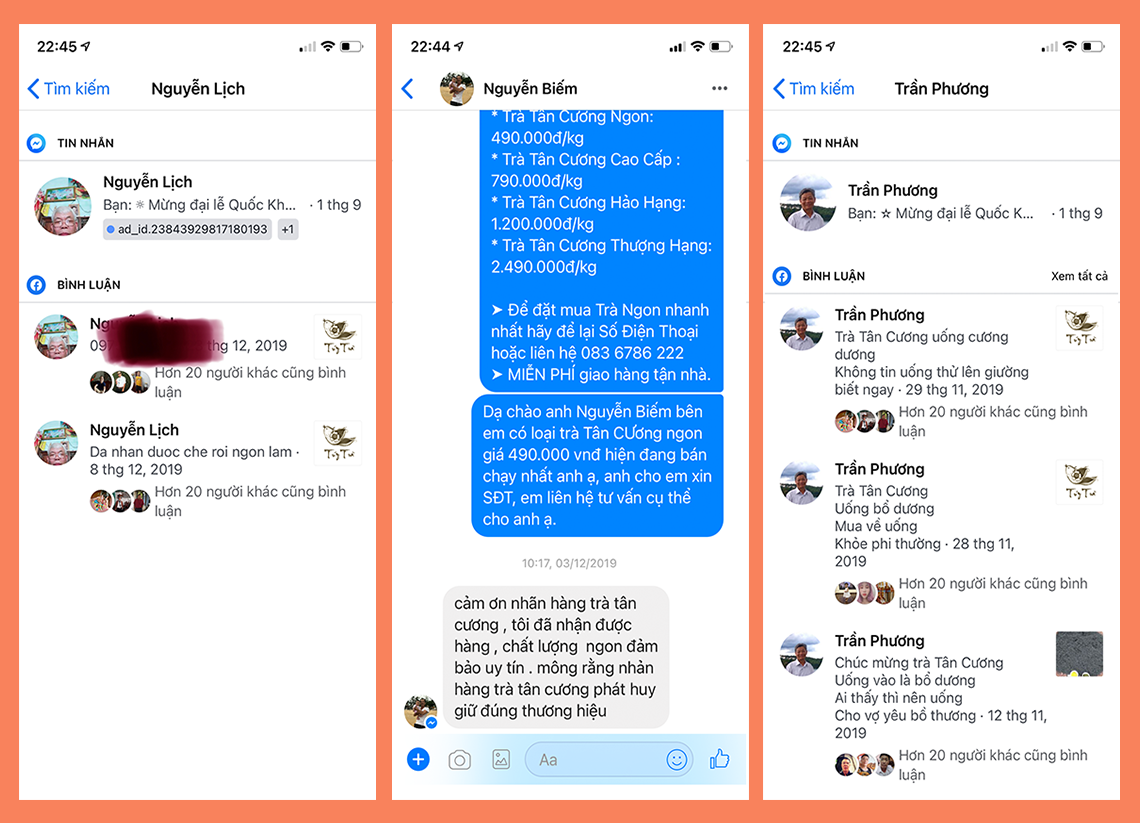Send thumbs-up like icon
1140x823 pixels.
point(719,759)
